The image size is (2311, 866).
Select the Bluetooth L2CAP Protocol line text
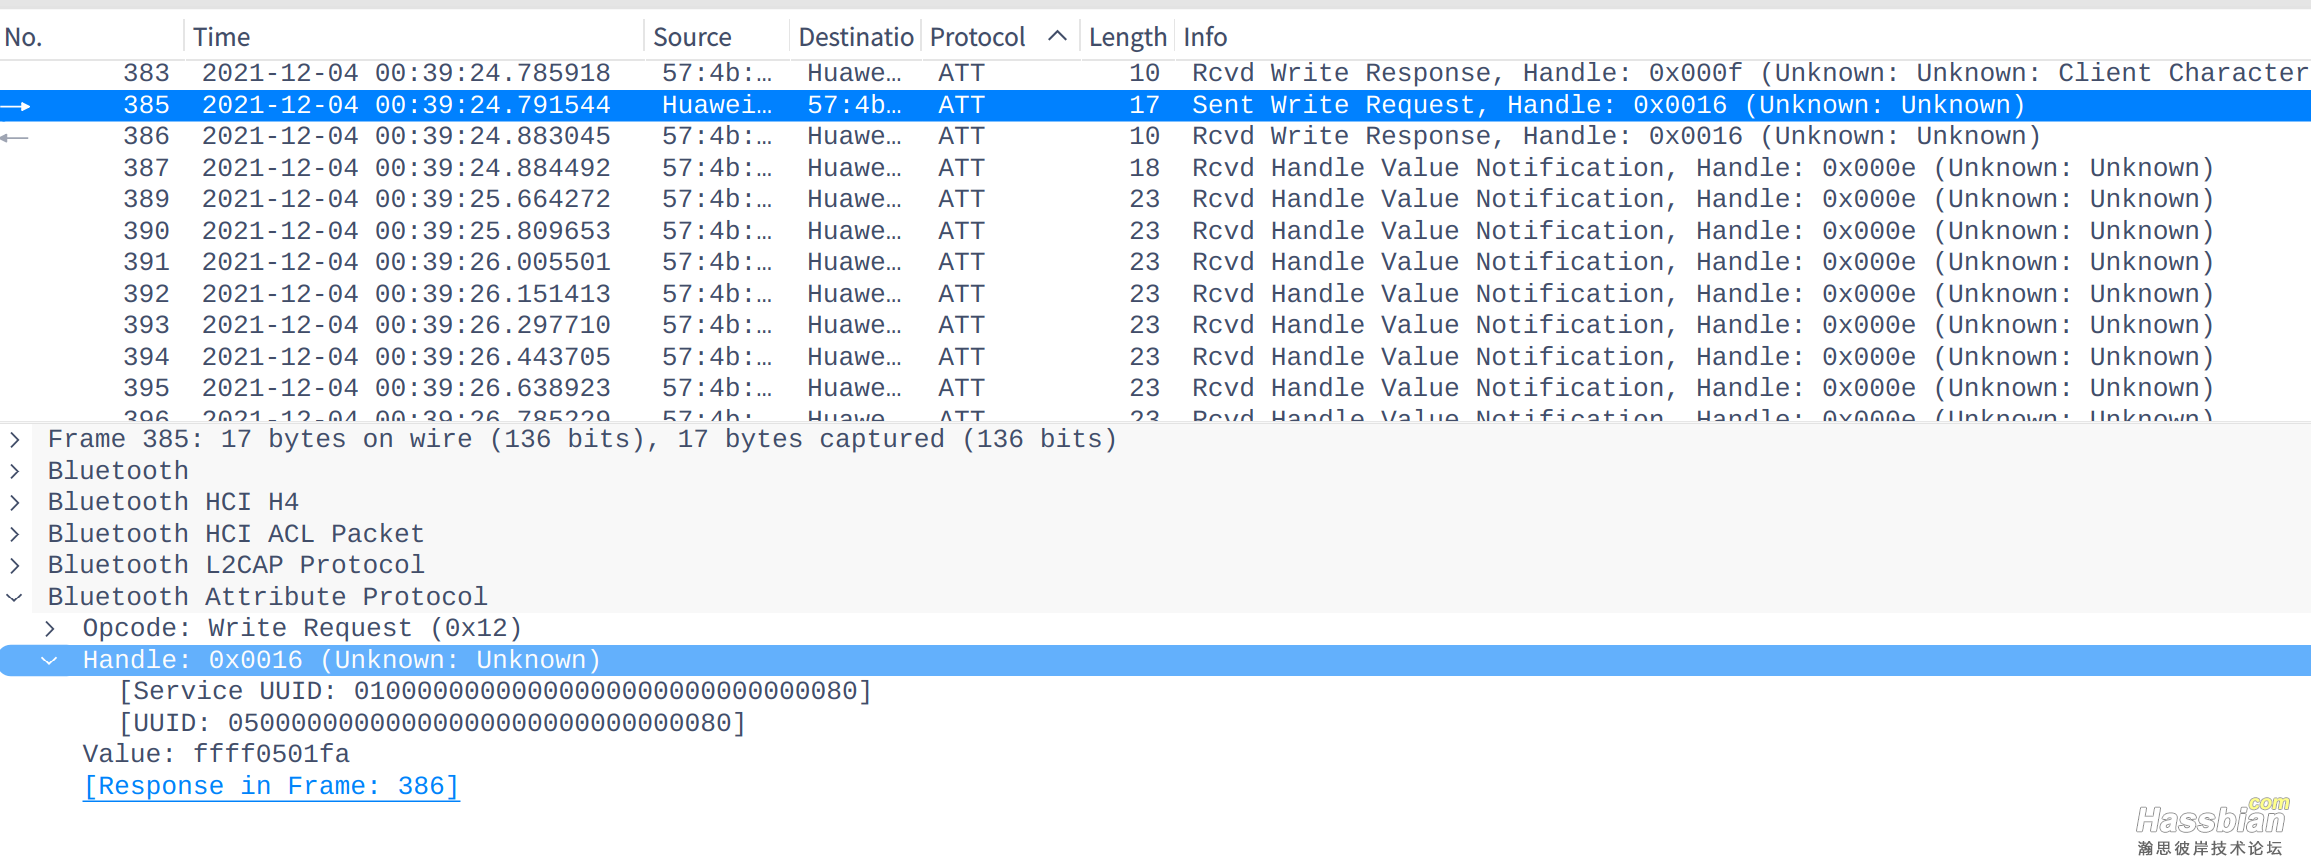[x=236, y=565]
